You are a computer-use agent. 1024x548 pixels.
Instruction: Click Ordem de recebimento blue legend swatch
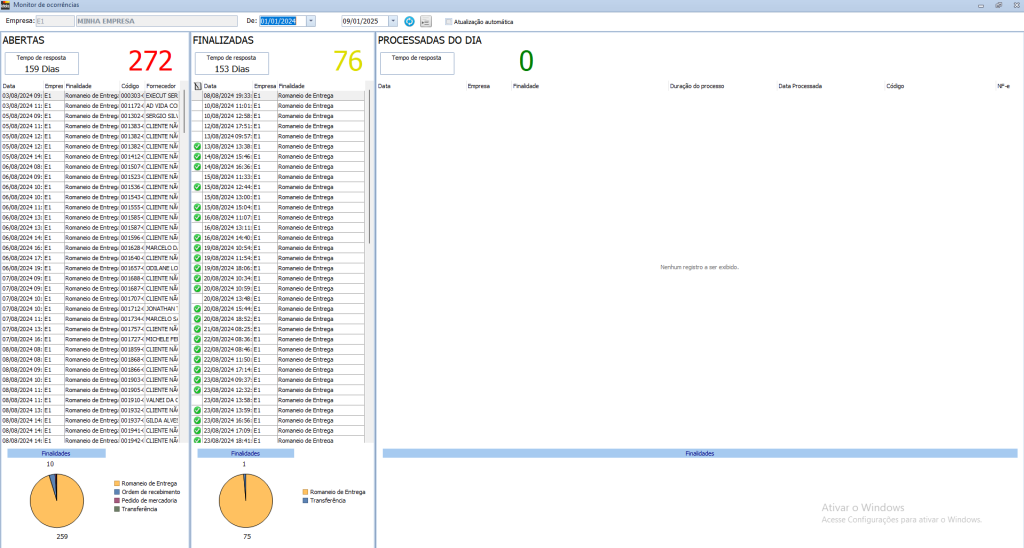tap(117, 492)
